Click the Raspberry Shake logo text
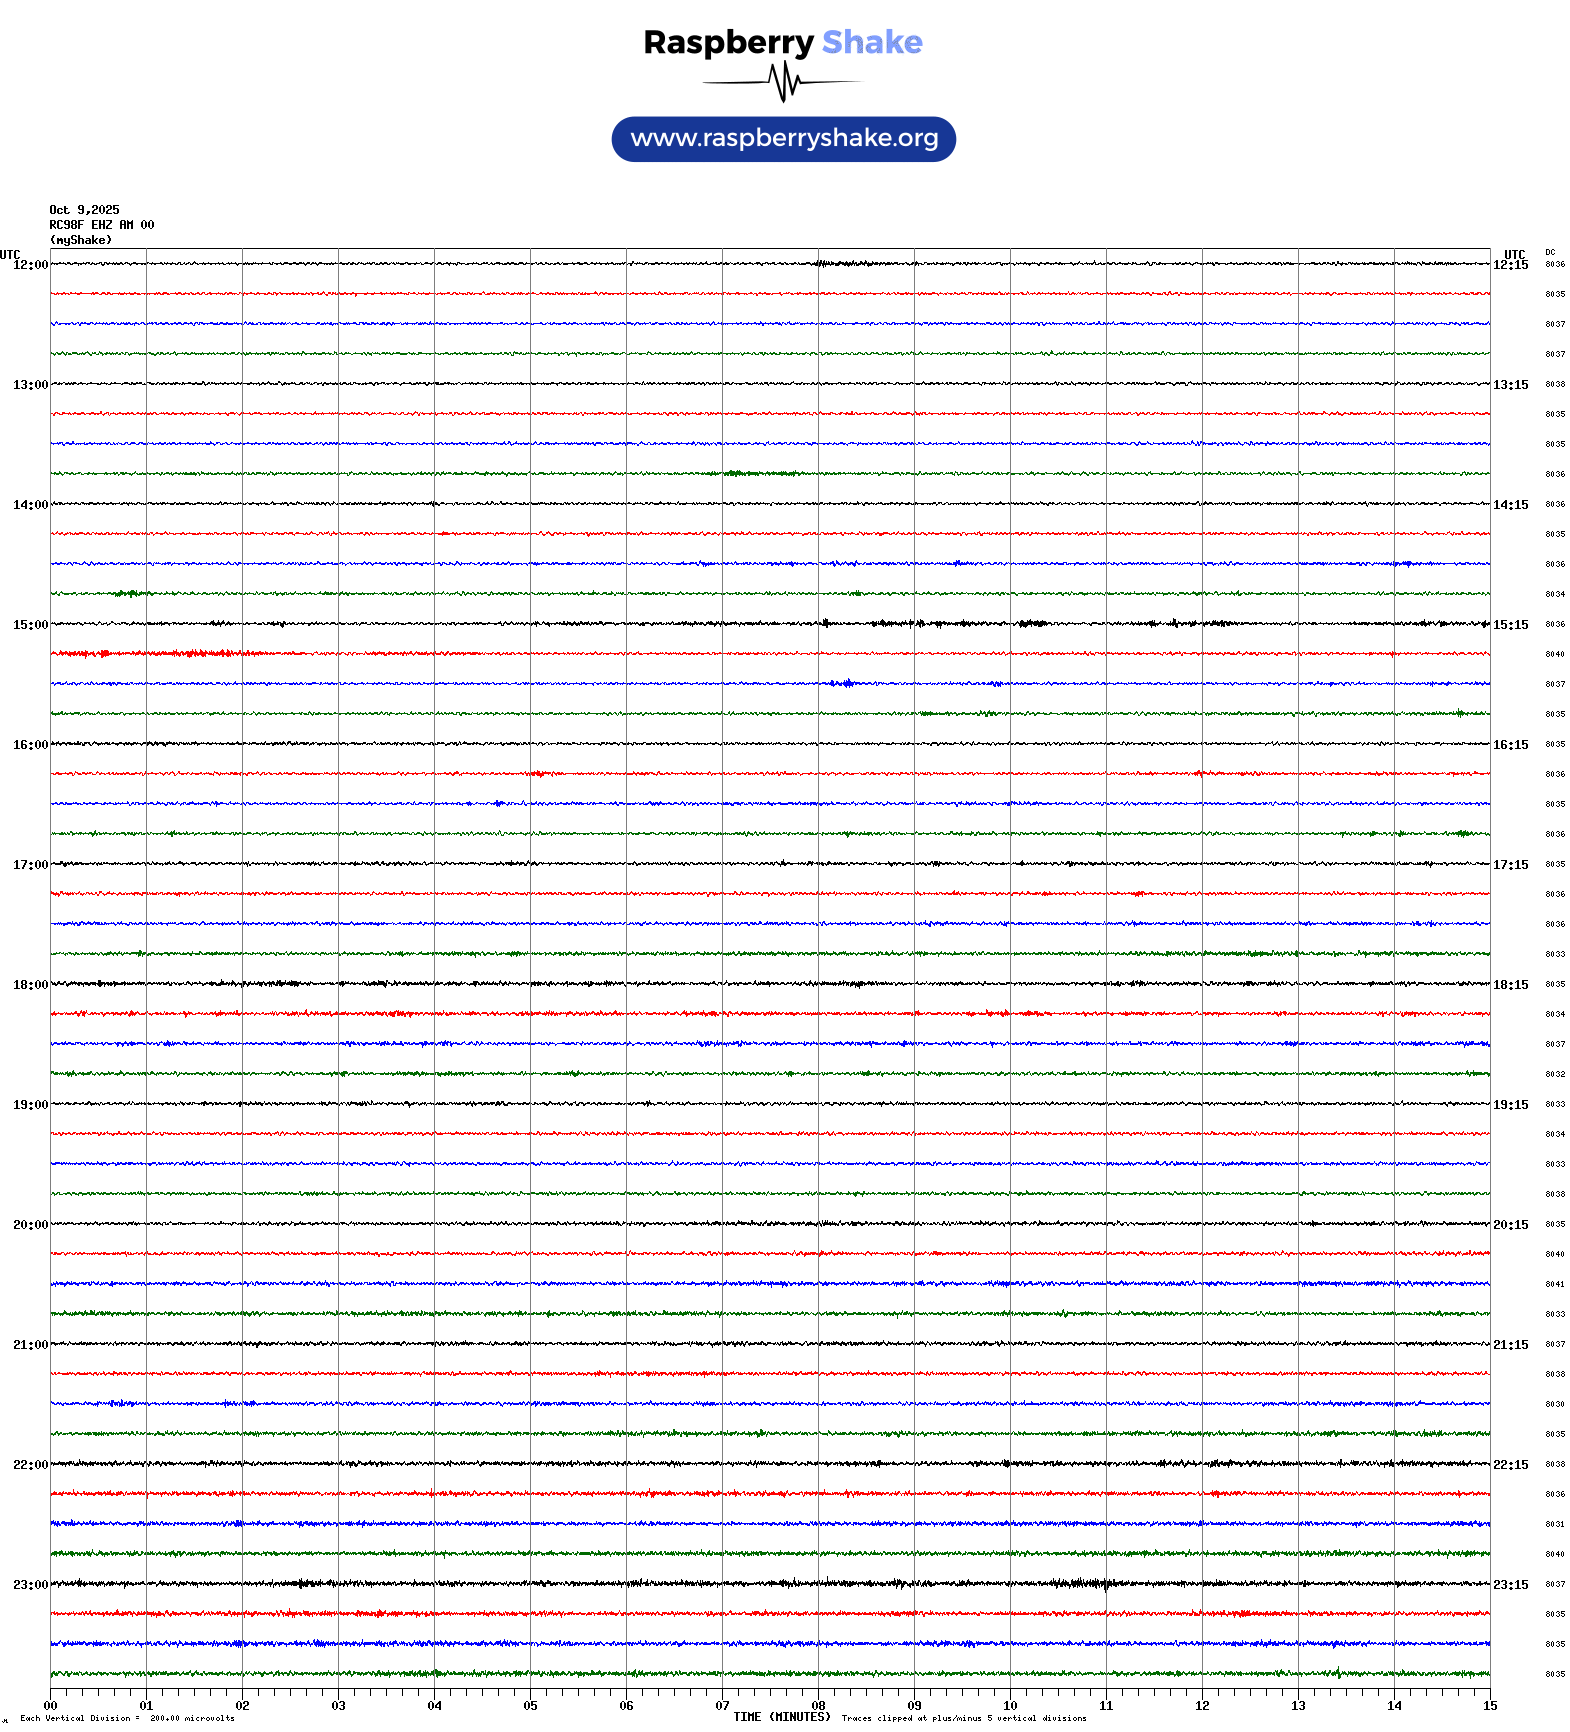The height and width of the screenshot is (1732, 1570). (783, 42)
